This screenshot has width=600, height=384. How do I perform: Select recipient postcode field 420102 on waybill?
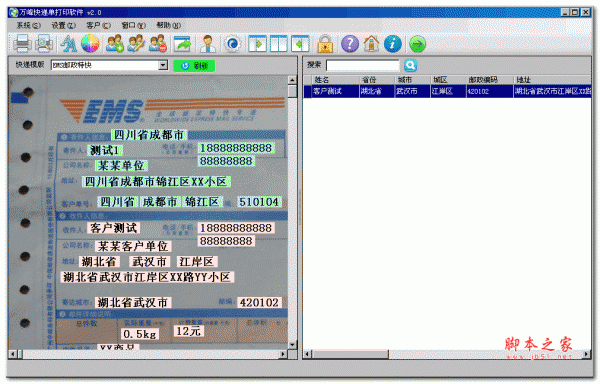click(259, 303)
